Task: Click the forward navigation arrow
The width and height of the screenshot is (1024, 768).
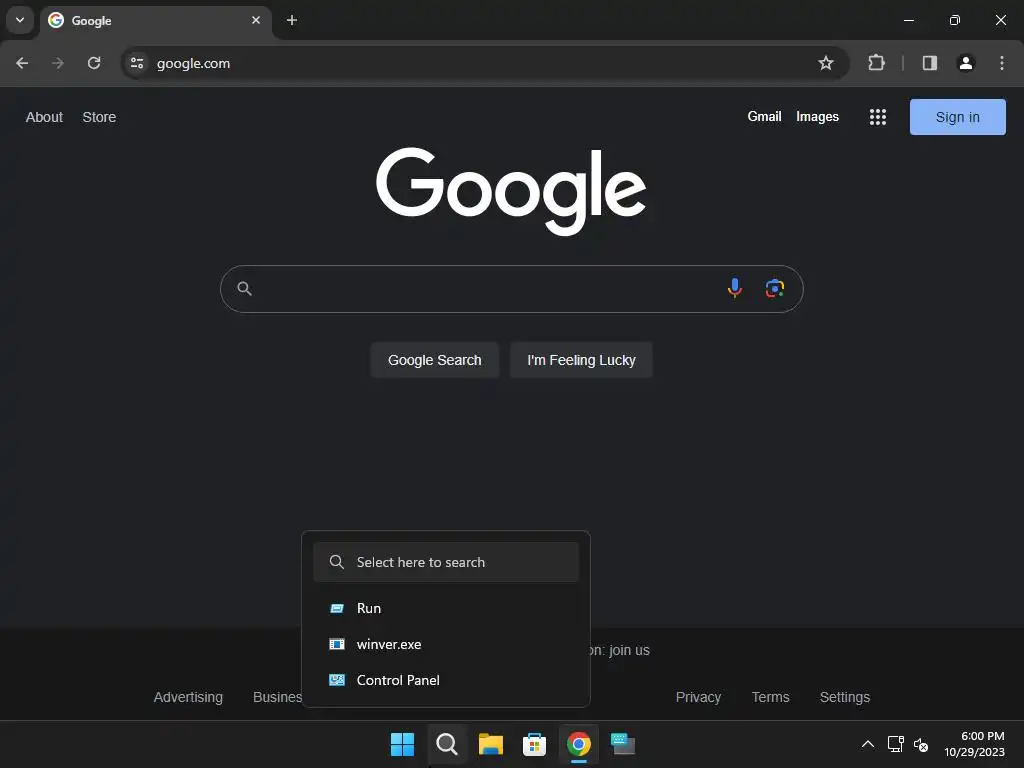Action: click(x=58, y=63)
